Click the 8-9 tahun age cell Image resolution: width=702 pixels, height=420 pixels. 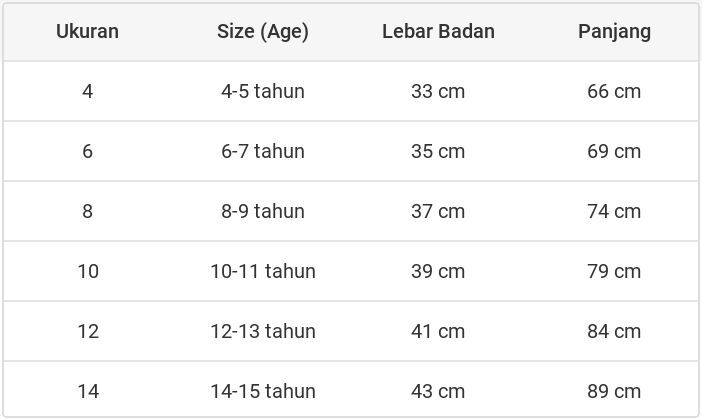(x=263, y=211)
